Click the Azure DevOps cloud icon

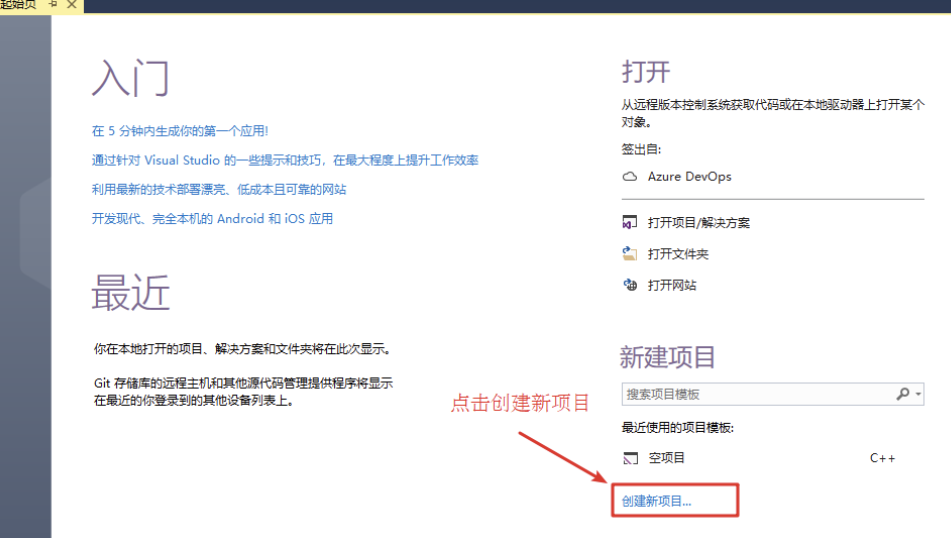(x=630, y=177)
